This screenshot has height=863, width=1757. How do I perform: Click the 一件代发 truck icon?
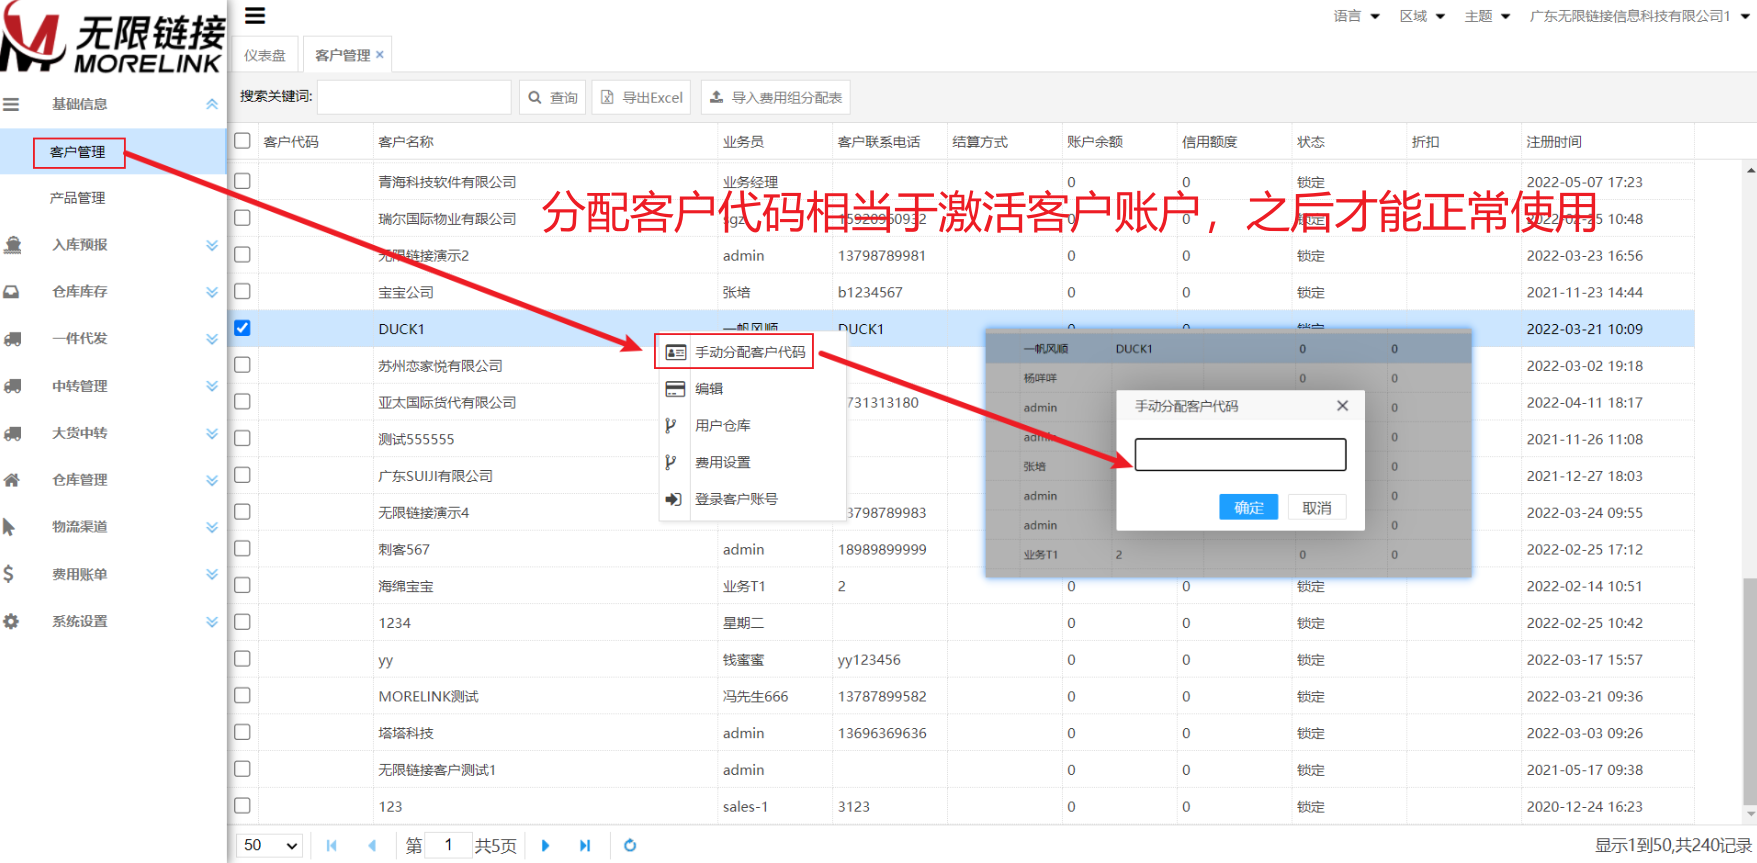[12, 338]
